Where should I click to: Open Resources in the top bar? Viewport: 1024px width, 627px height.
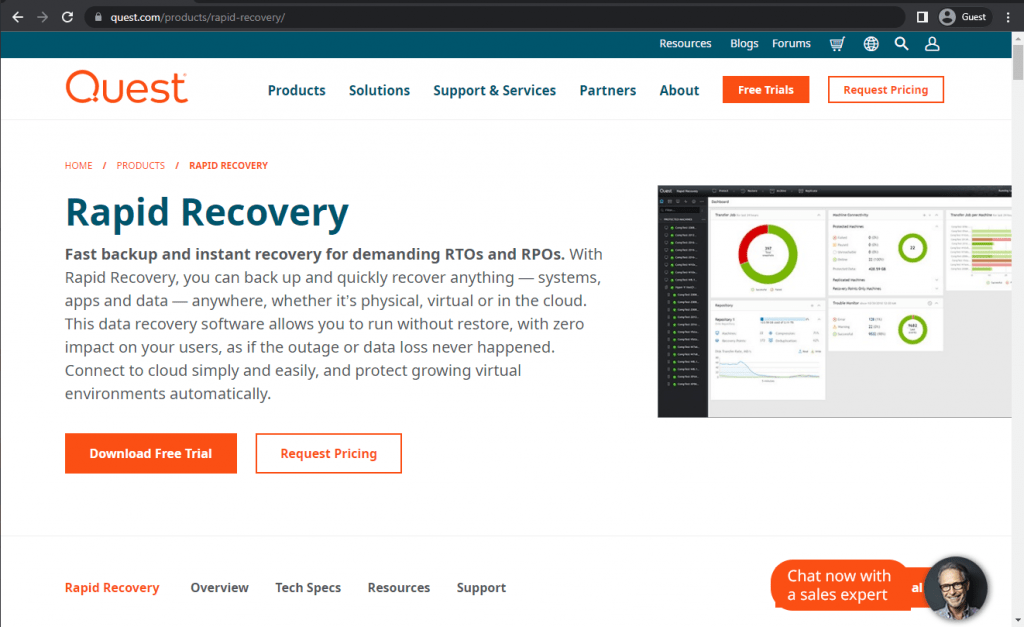click(x=685, y=44)
